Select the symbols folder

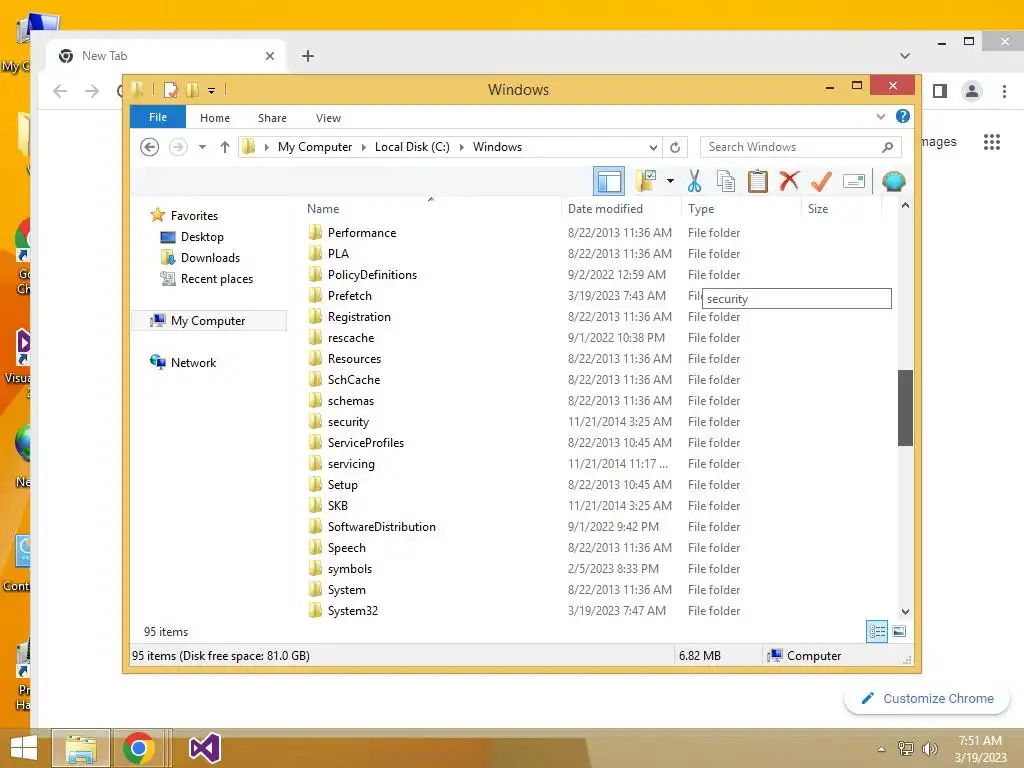pos(349,569)
